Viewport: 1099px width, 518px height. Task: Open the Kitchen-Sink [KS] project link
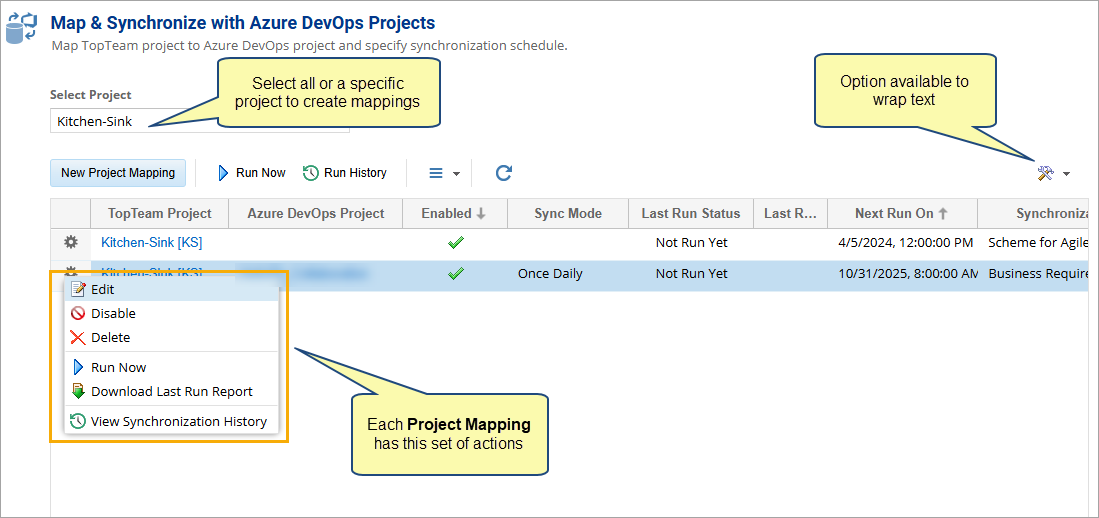coord(151,242)
